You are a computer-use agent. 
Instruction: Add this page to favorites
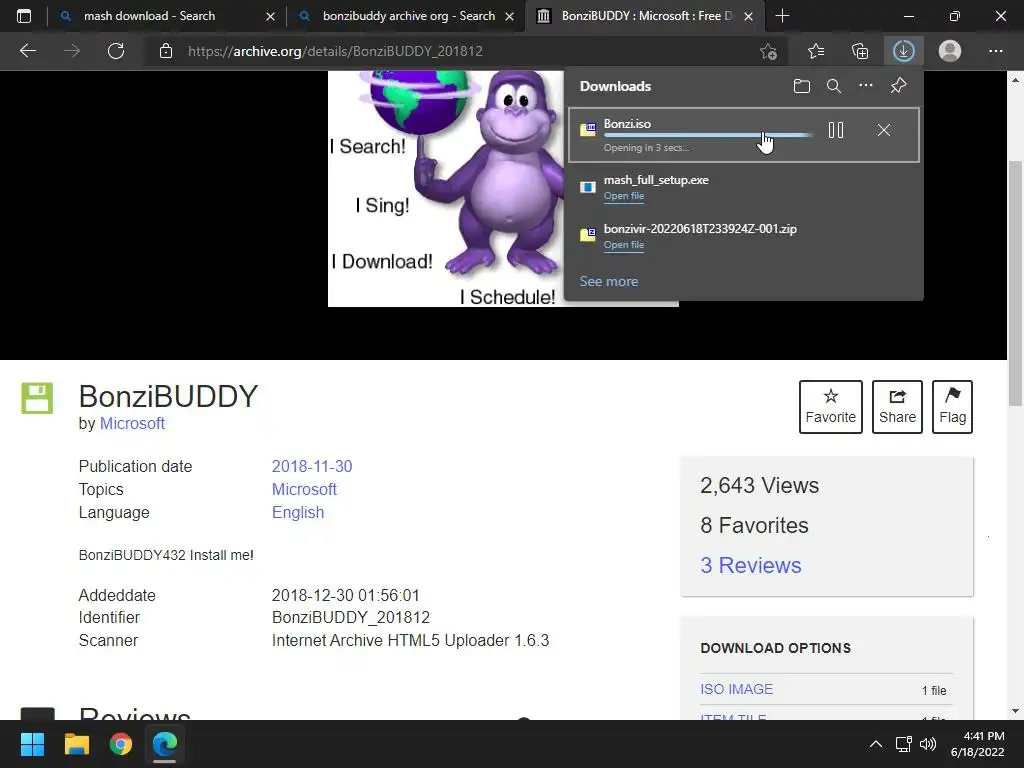click(769, 51)
